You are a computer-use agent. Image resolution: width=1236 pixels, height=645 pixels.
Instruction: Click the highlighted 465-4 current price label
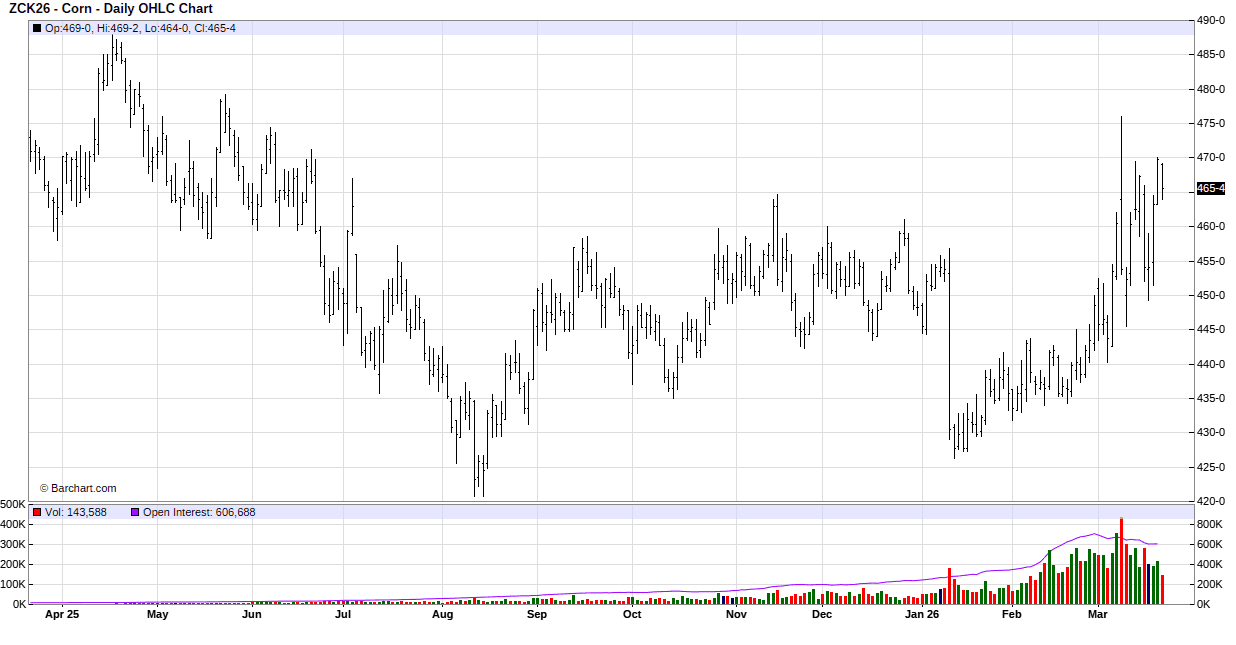coord(1211,188)
